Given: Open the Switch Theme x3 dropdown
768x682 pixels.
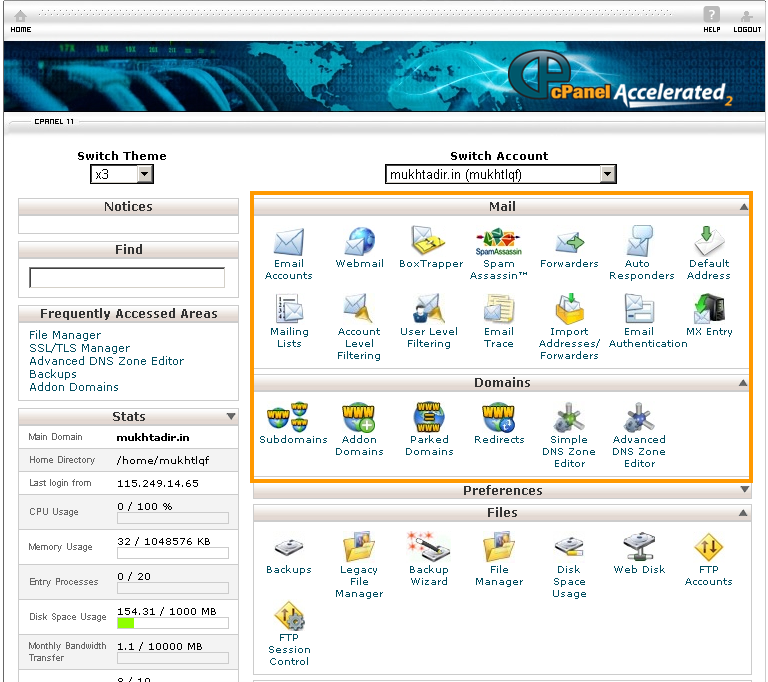Looking at the screenshot, I should 122,174.
